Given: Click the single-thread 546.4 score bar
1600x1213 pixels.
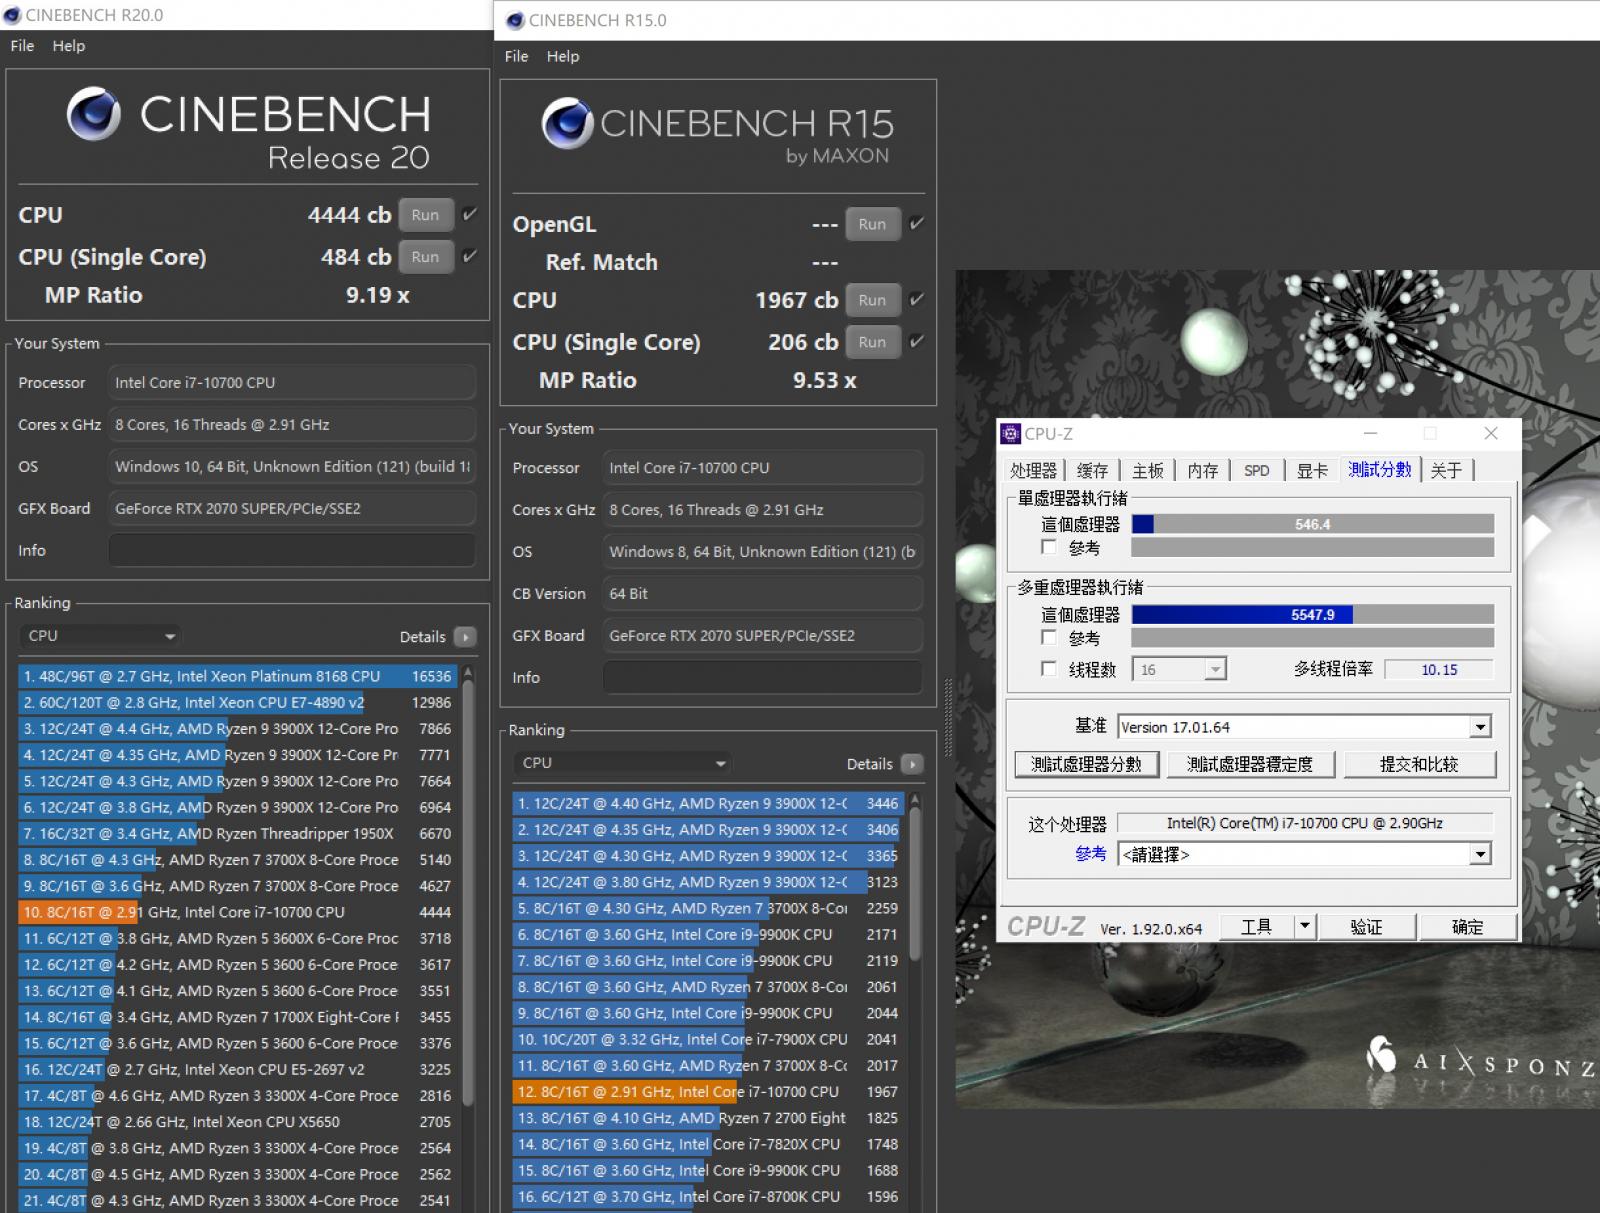Looking at the screenshot, I should tap(1312, 524).
